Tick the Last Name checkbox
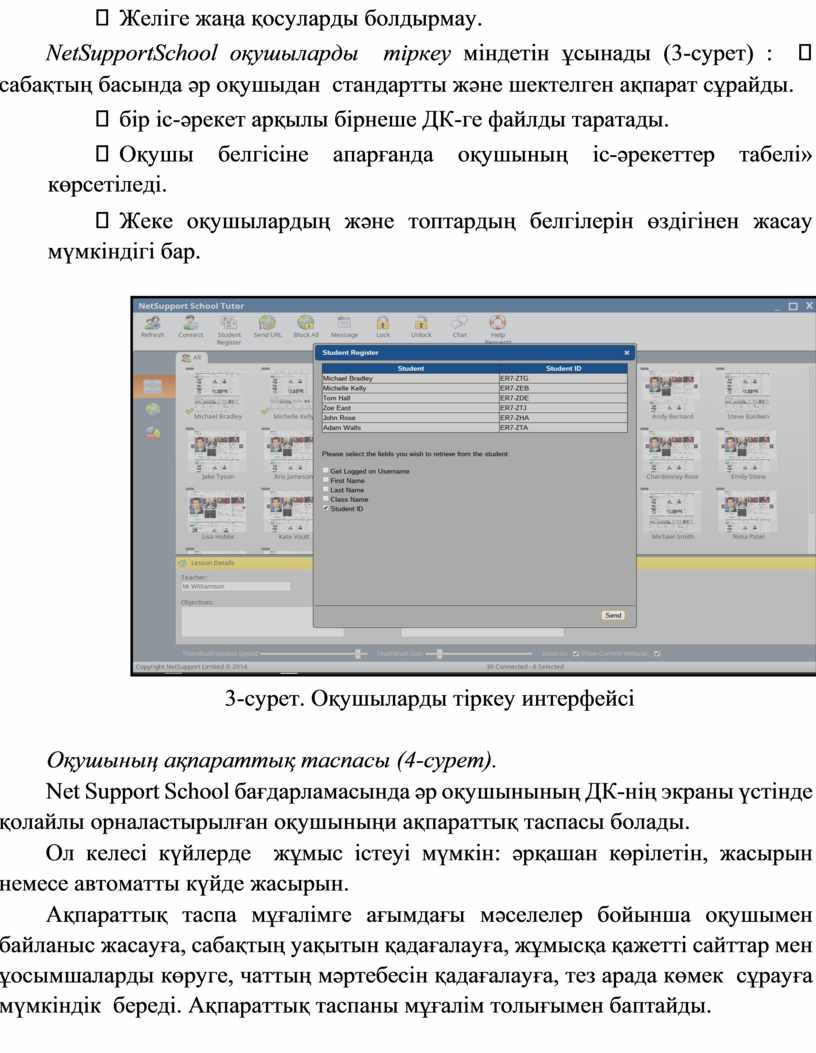Screen dimensions: 816x1053 [x=326, y=490]
